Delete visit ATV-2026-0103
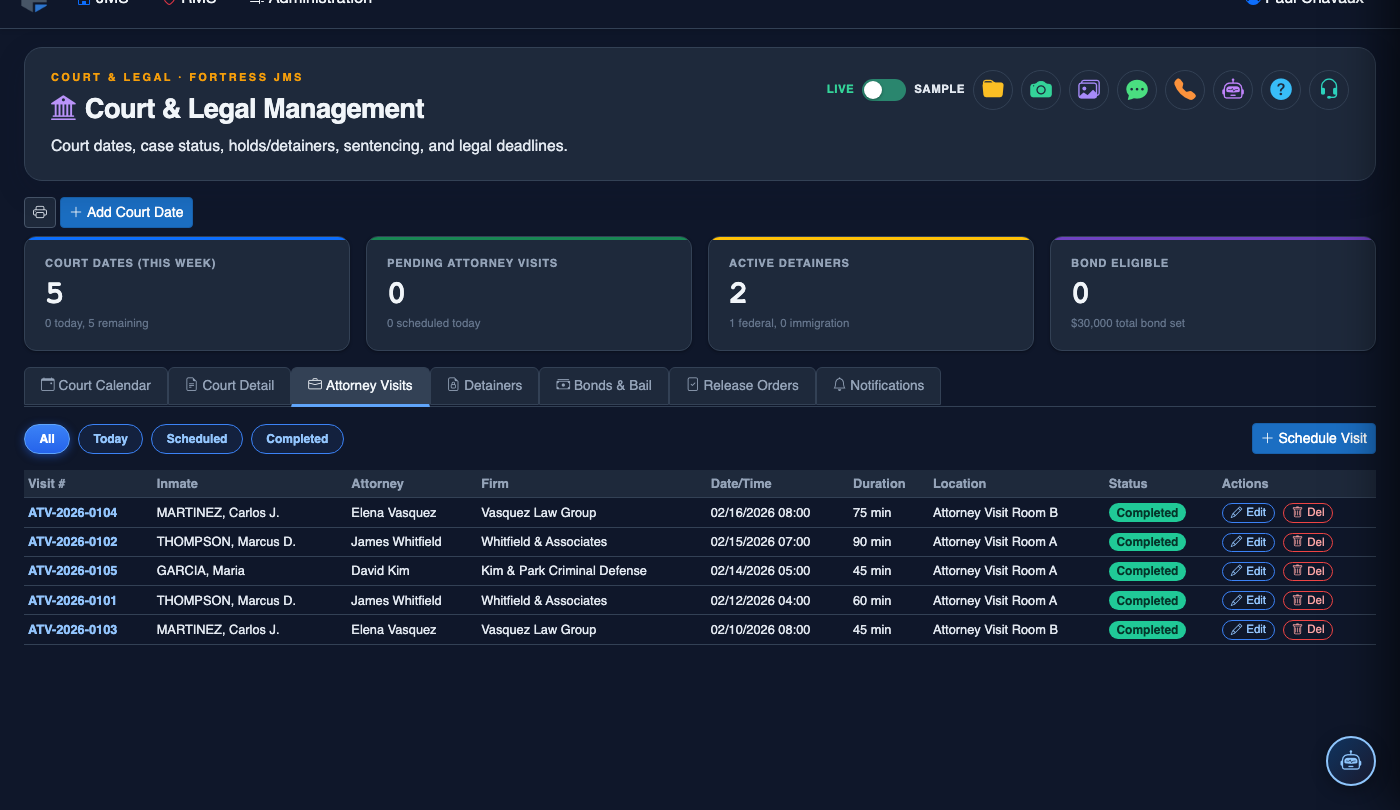1400x810 pixels. point(1308,630)
